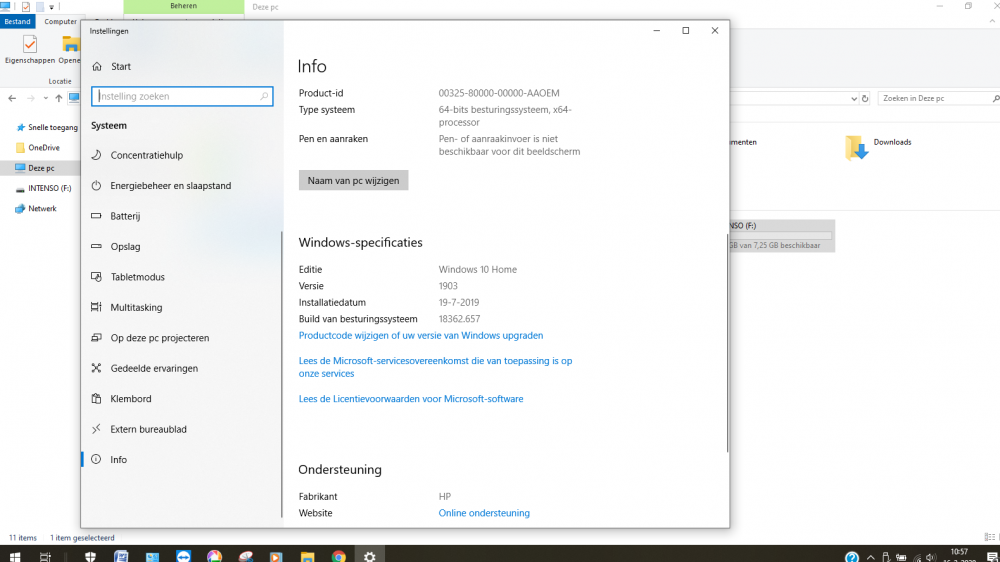This screenshot has height=562, width=1000.
Task: Select Snelle toegang in Explorer navigation
Action: pyautogui.click(x=46, y=128)
